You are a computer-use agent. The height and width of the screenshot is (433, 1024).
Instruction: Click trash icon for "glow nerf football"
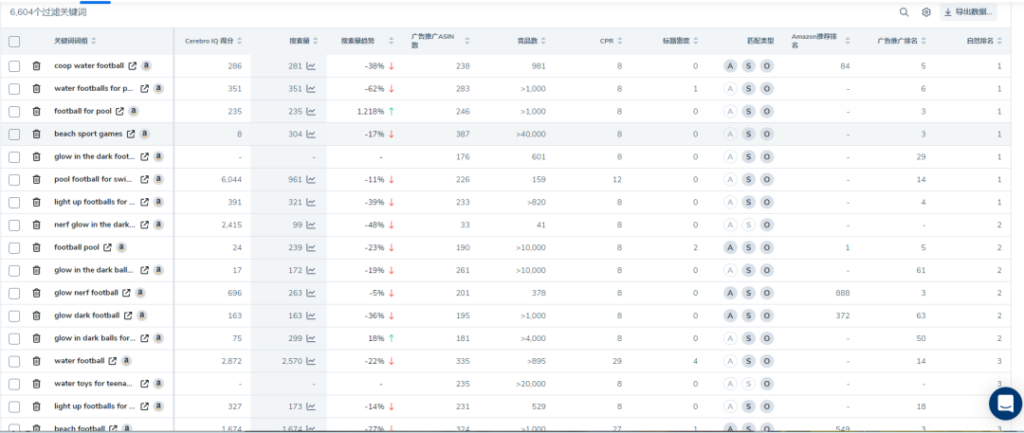[36, 293]
